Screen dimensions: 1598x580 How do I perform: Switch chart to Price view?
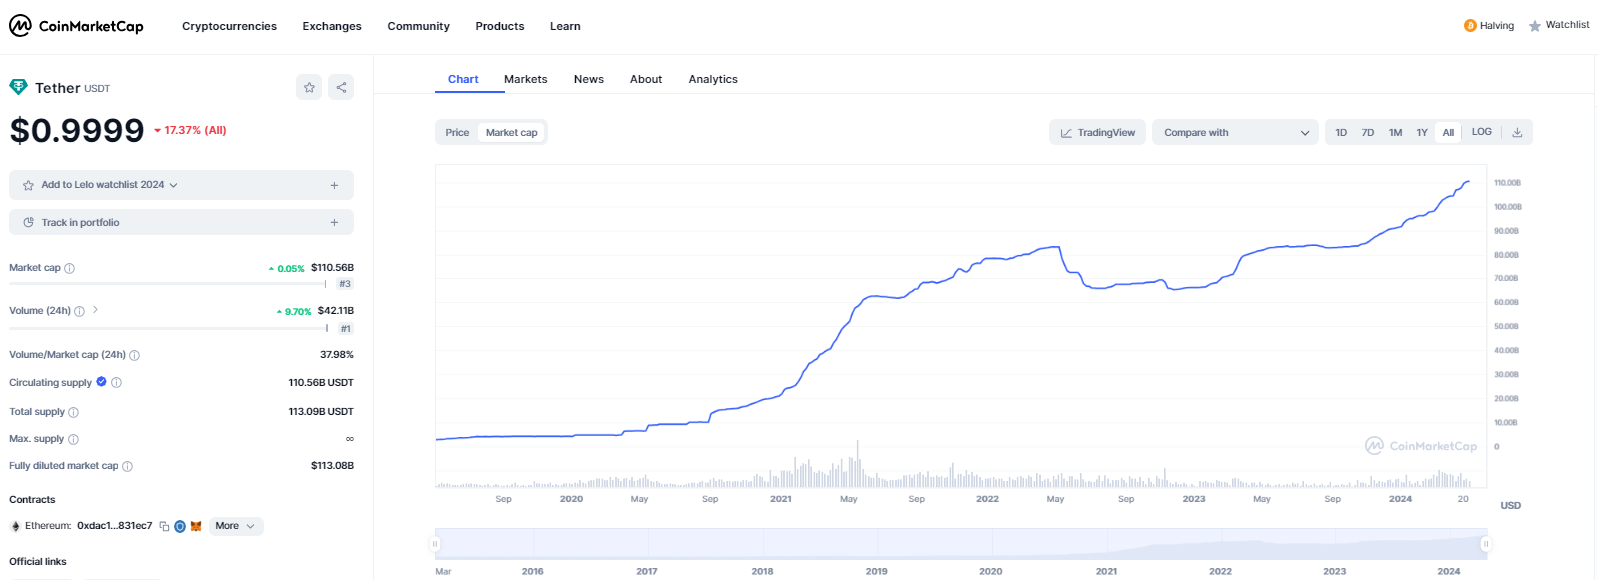point(457,132)
